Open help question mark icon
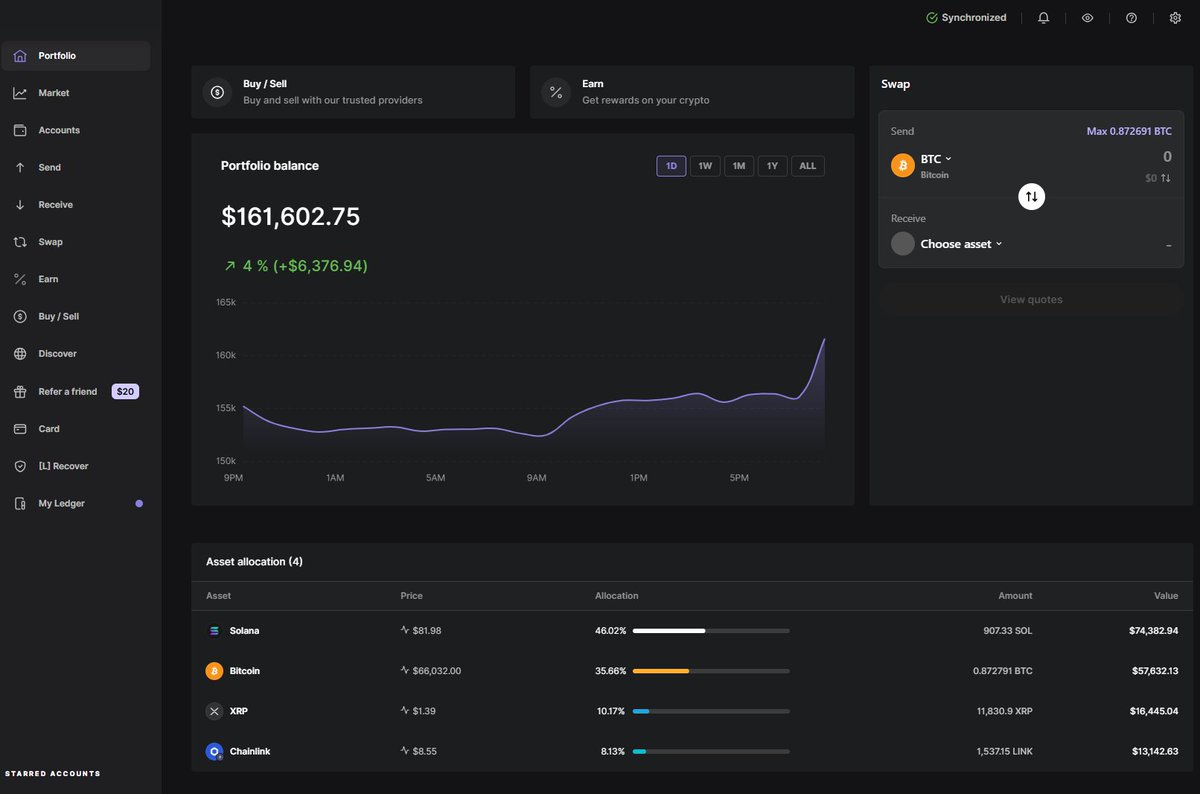 point(1131,18)
